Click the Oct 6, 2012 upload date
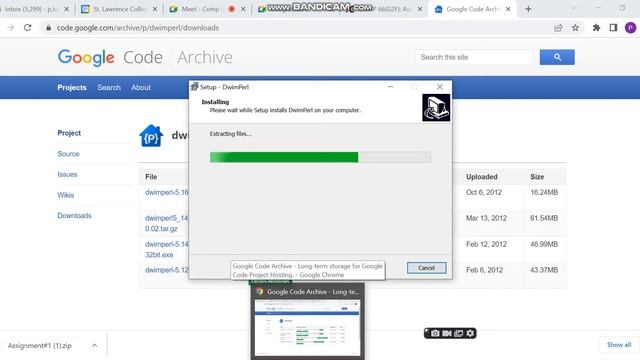Viewport: 640px width, 360px height. pyautogui.click(x=484, y=192)
